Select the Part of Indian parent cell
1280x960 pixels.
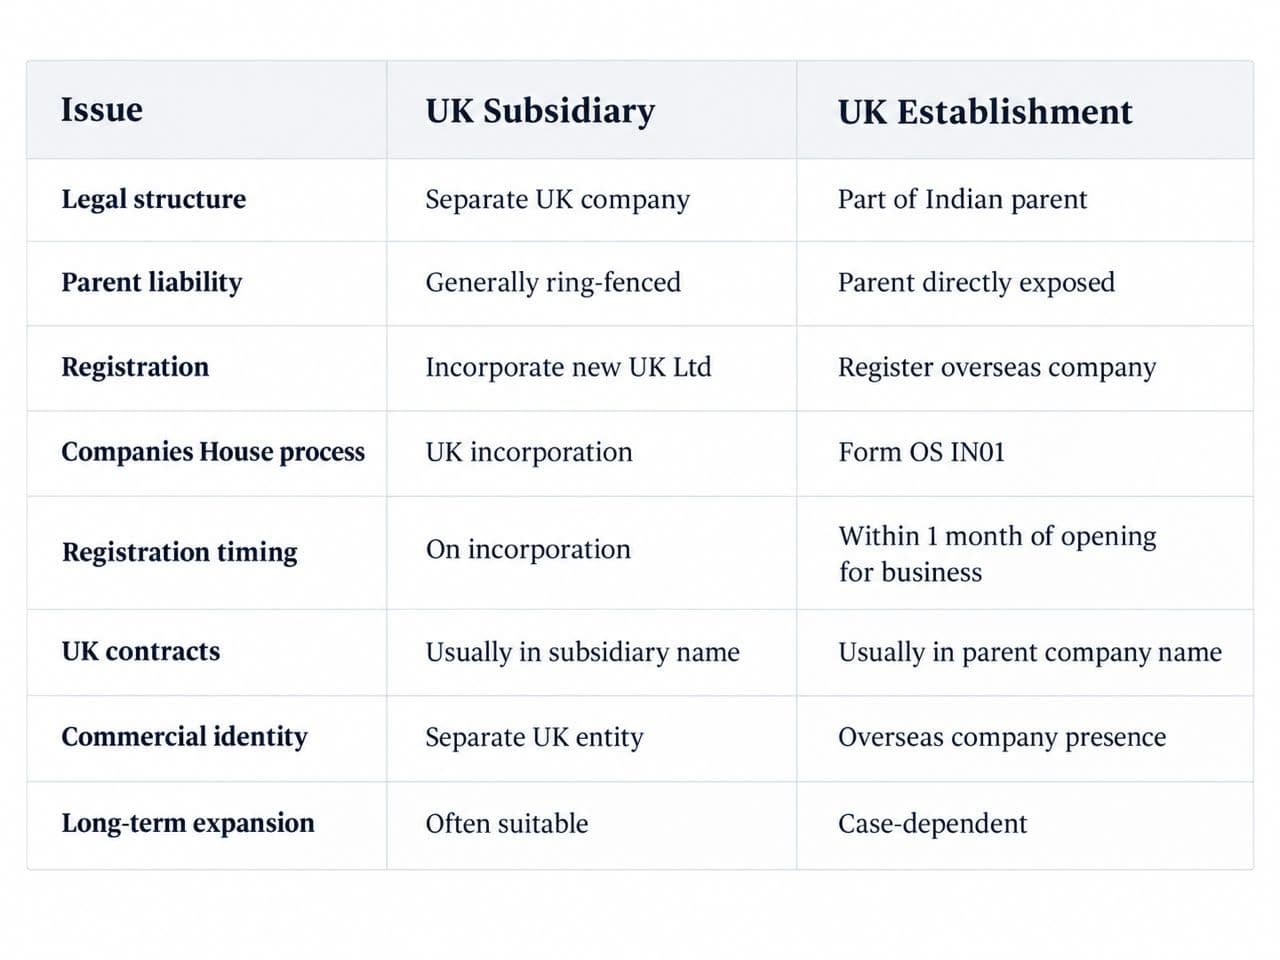[x=962, y=199]
